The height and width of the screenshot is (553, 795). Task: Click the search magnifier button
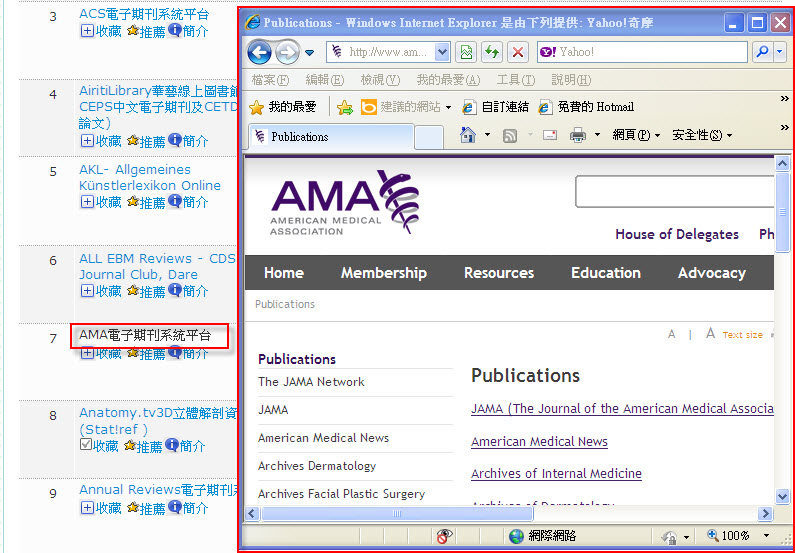[x=762, y=52]
